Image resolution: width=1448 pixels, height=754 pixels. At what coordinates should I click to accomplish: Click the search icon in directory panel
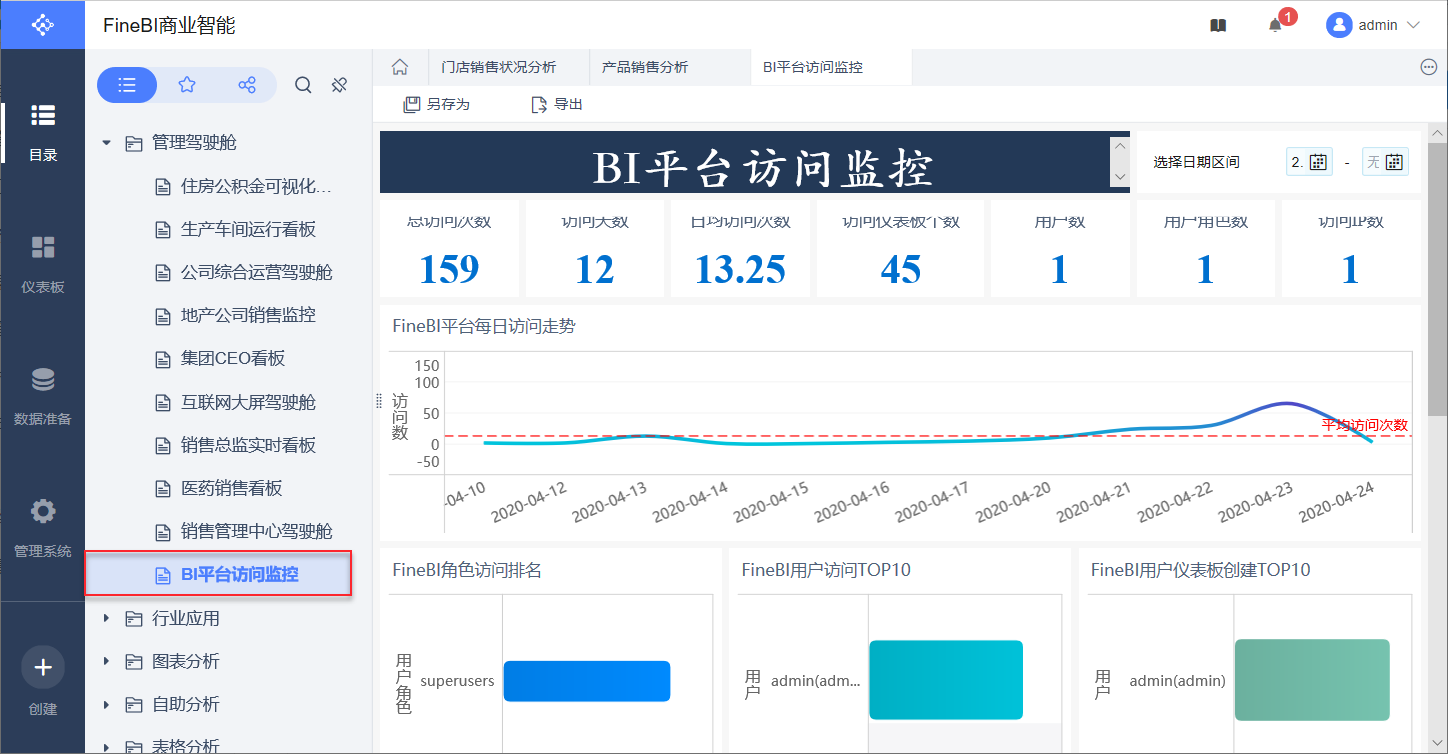tap(303, 86)
